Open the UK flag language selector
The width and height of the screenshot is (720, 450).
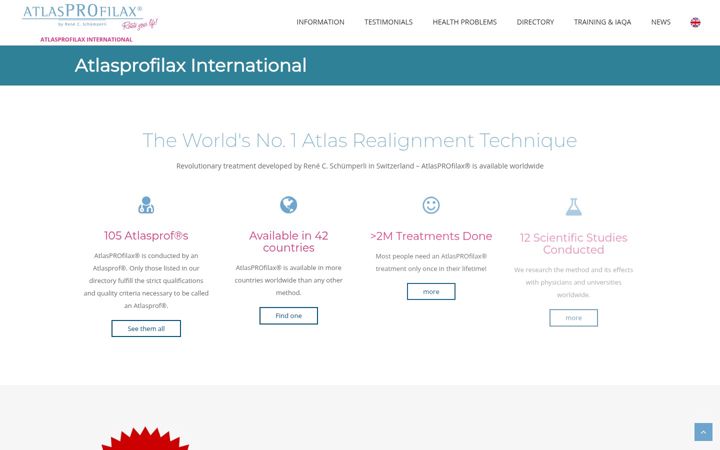point(695,22)
